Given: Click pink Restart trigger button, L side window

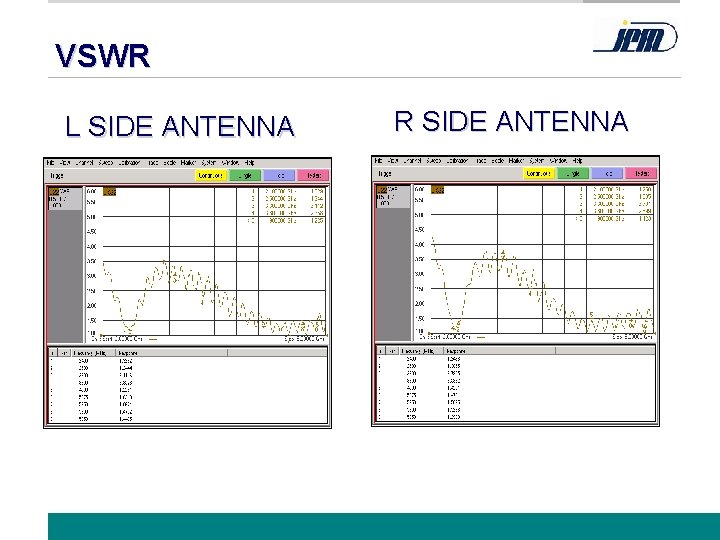Looking at the screenshot, I should (x=313, y=175).
